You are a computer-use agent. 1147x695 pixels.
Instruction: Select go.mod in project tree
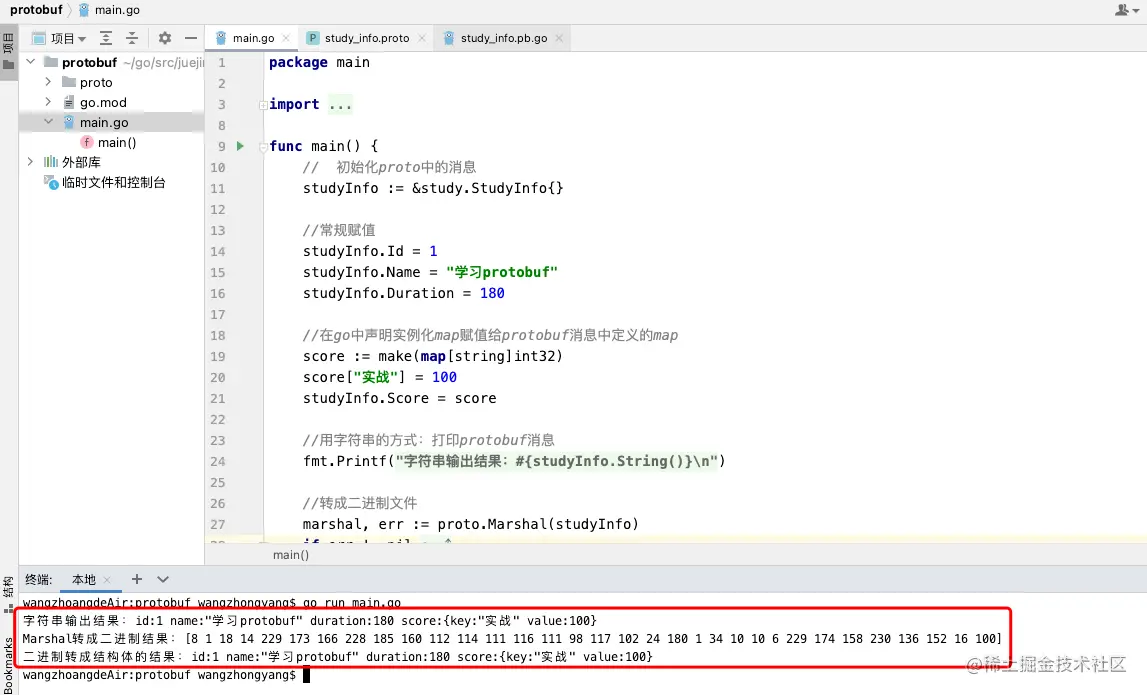(x=103, y=102)
